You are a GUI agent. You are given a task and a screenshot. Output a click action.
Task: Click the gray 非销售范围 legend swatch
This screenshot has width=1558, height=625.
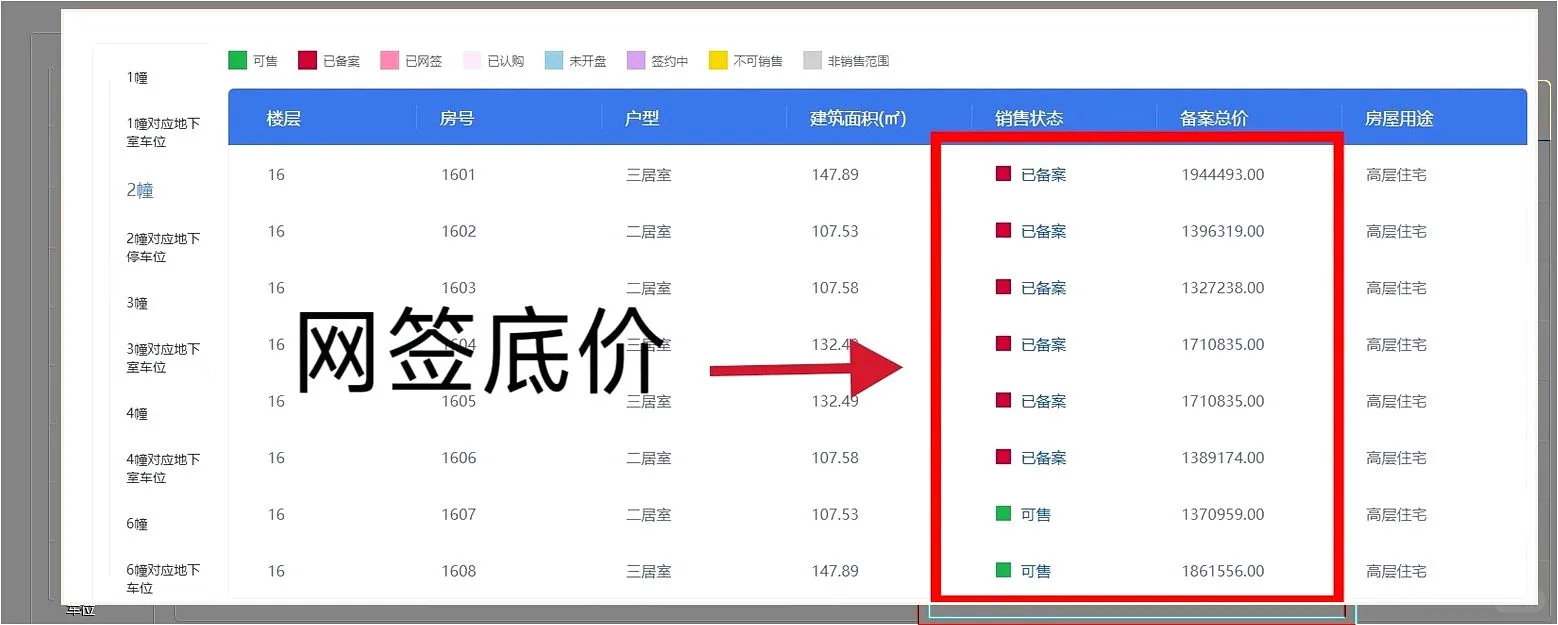(812, 60)
